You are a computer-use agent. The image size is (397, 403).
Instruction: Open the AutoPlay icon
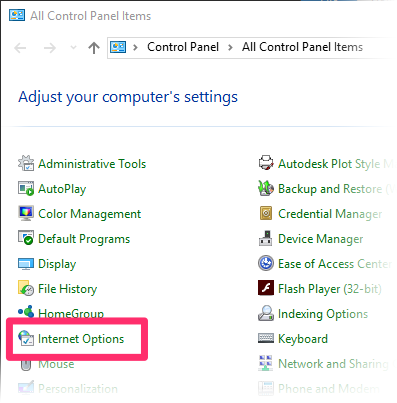(x=26, y=188)
